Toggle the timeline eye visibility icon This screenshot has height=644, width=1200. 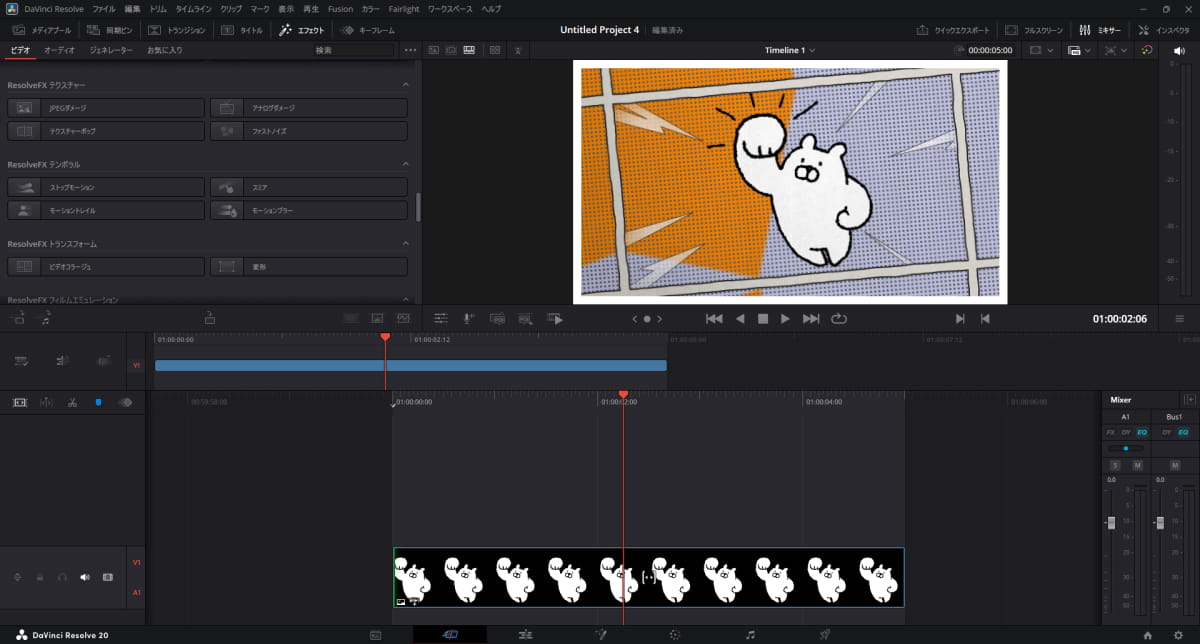click(x=125, y=402)
